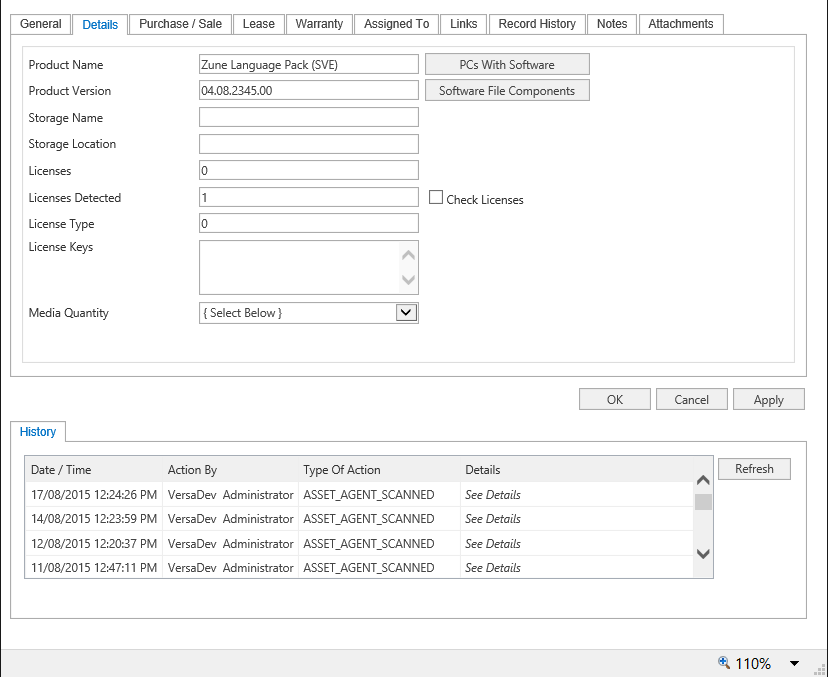This screenshot has height=677, width=828.
Task: Click History list scroll up arrow
Action: pos(703,481)
